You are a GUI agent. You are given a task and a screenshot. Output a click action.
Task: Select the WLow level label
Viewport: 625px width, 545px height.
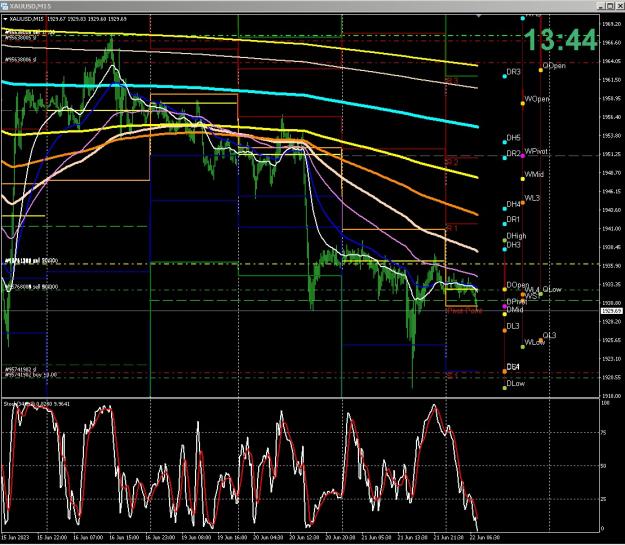tap(535, 342)
